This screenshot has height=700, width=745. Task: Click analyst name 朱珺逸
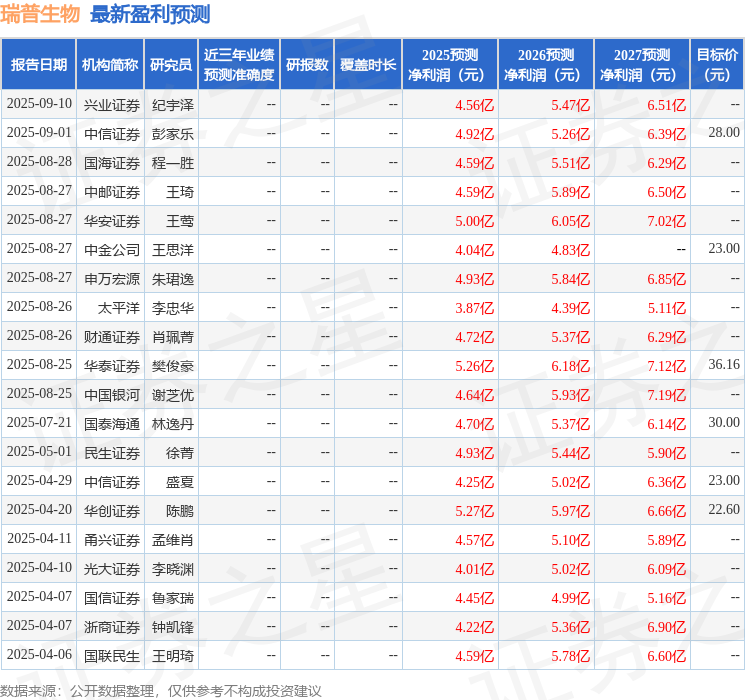point(173,279)
